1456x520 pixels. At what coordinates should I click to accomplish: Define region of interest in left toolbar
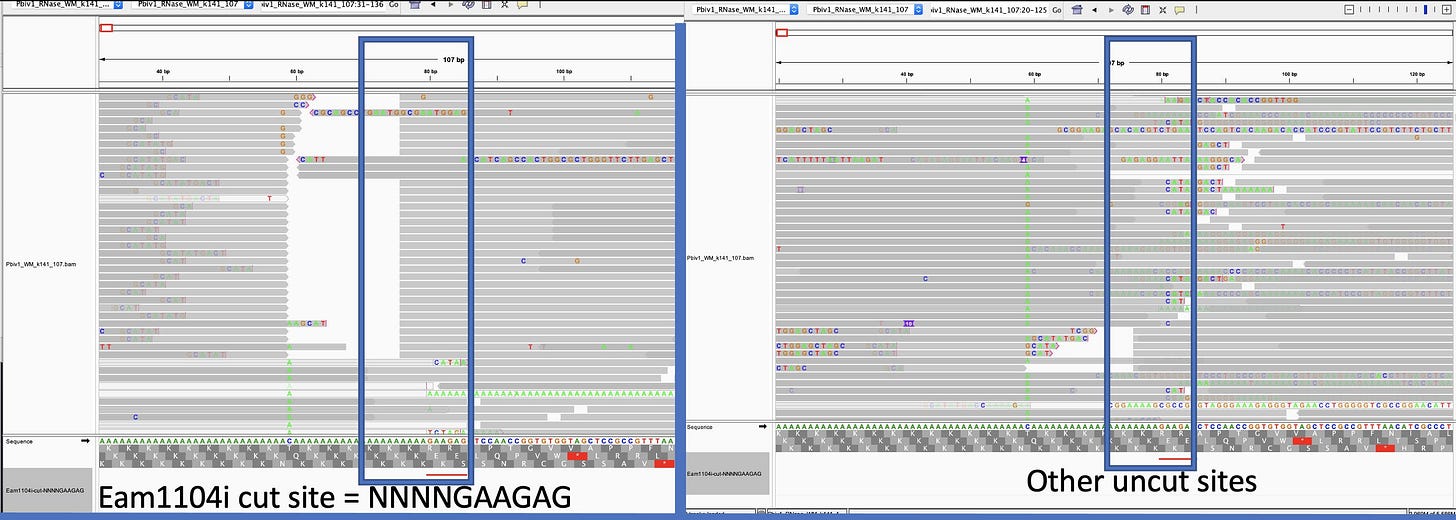click(486, 5)
